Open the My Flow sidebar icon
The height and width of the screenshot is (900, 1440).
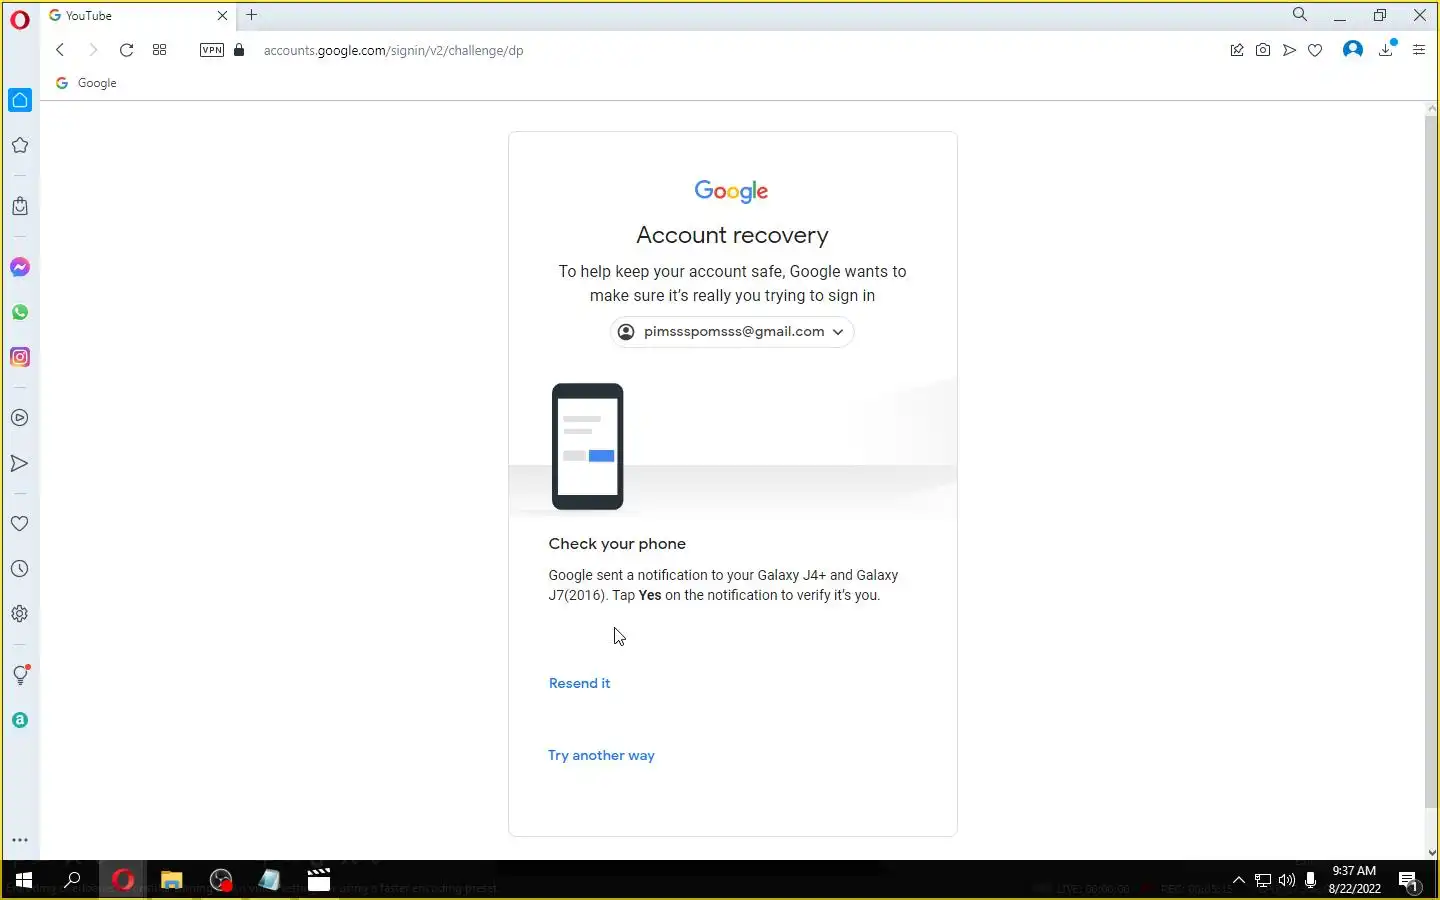pyautogui.click(x=20, y=463)
